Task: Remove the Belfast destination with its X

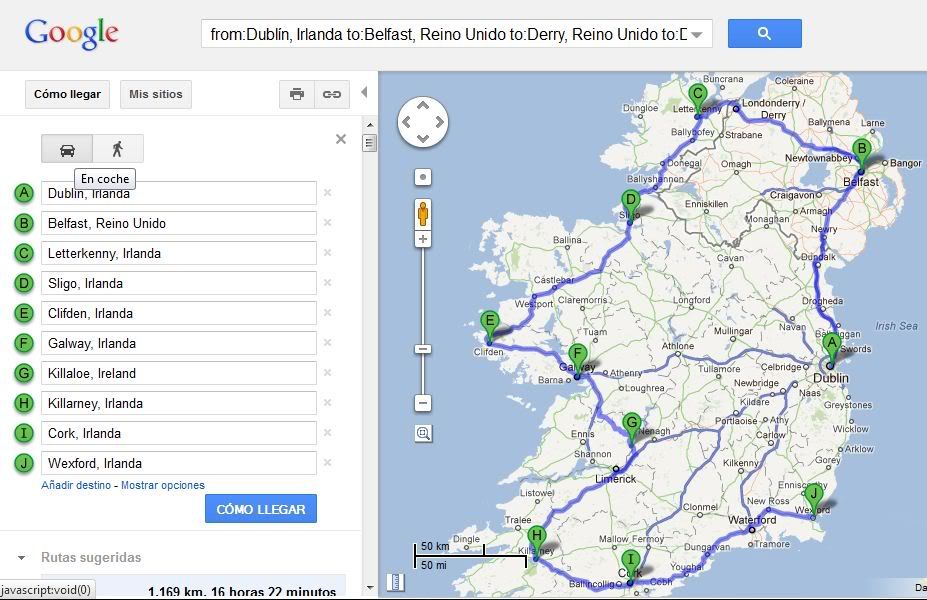Action: 328,223
